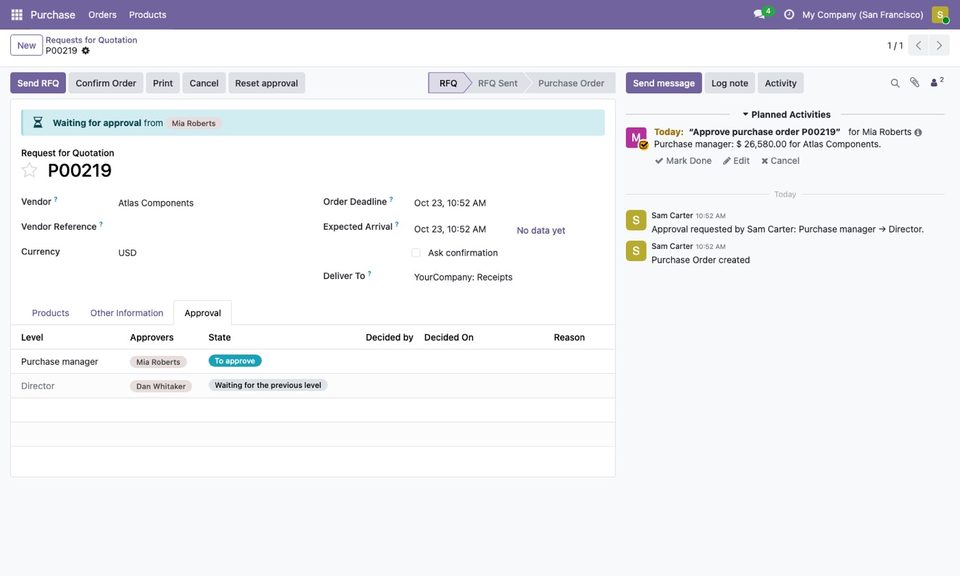Image resolution: width=960 pixels, height=576 pixels.
Task: Attach files using the paperclip icon
Action: (x=914, y=83)
